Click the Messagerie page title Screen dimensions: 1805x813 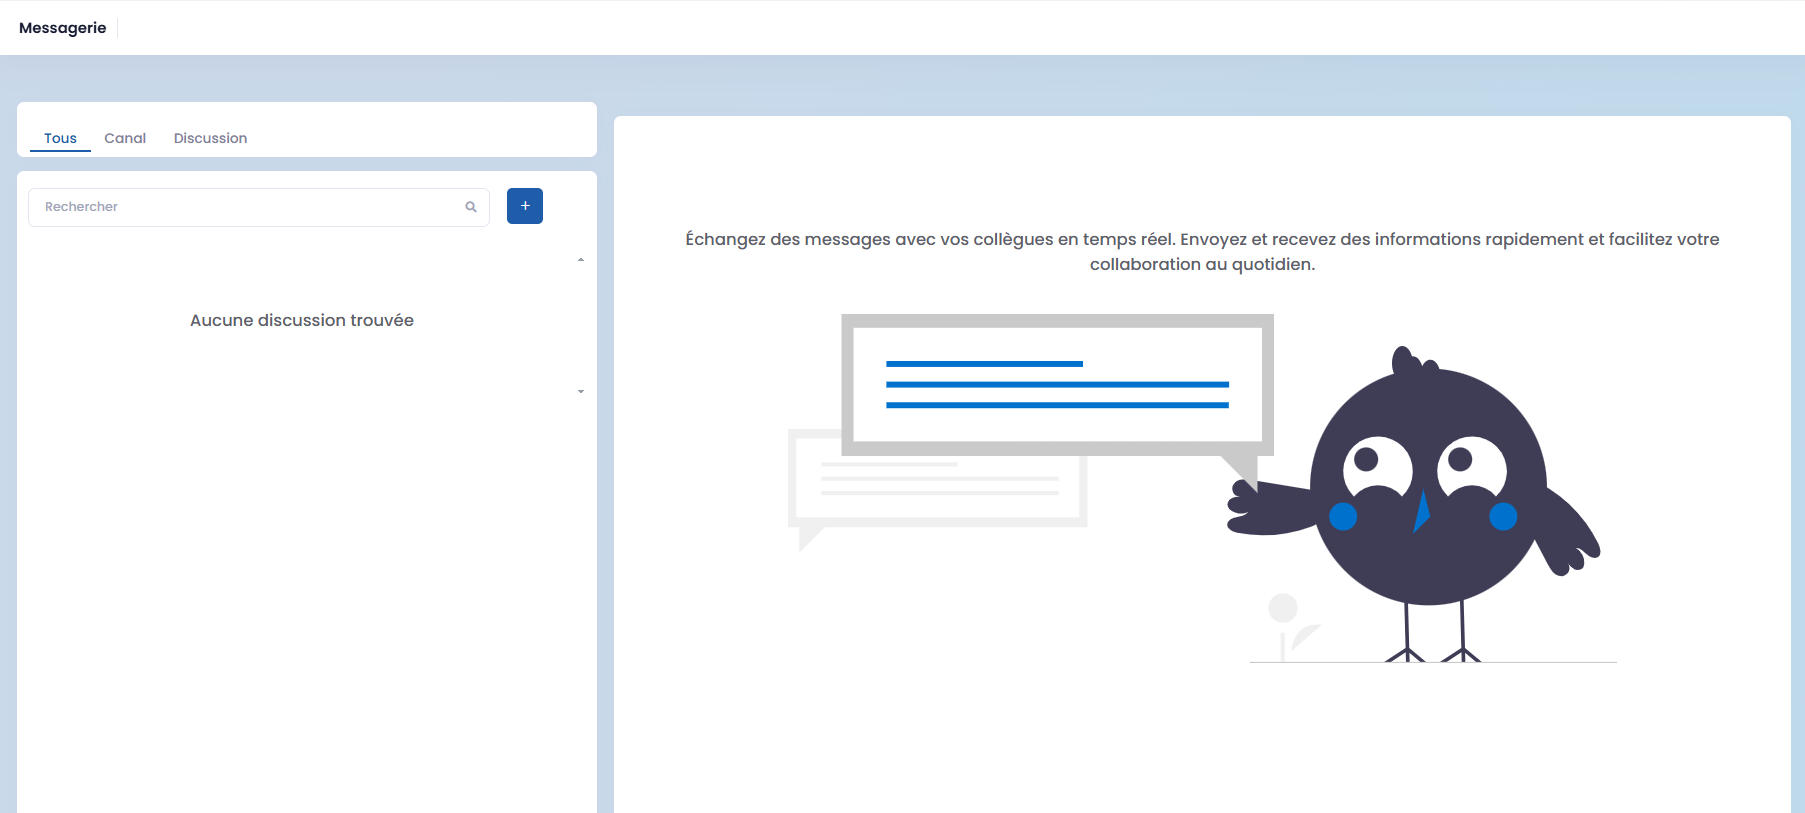pos(62,28)
